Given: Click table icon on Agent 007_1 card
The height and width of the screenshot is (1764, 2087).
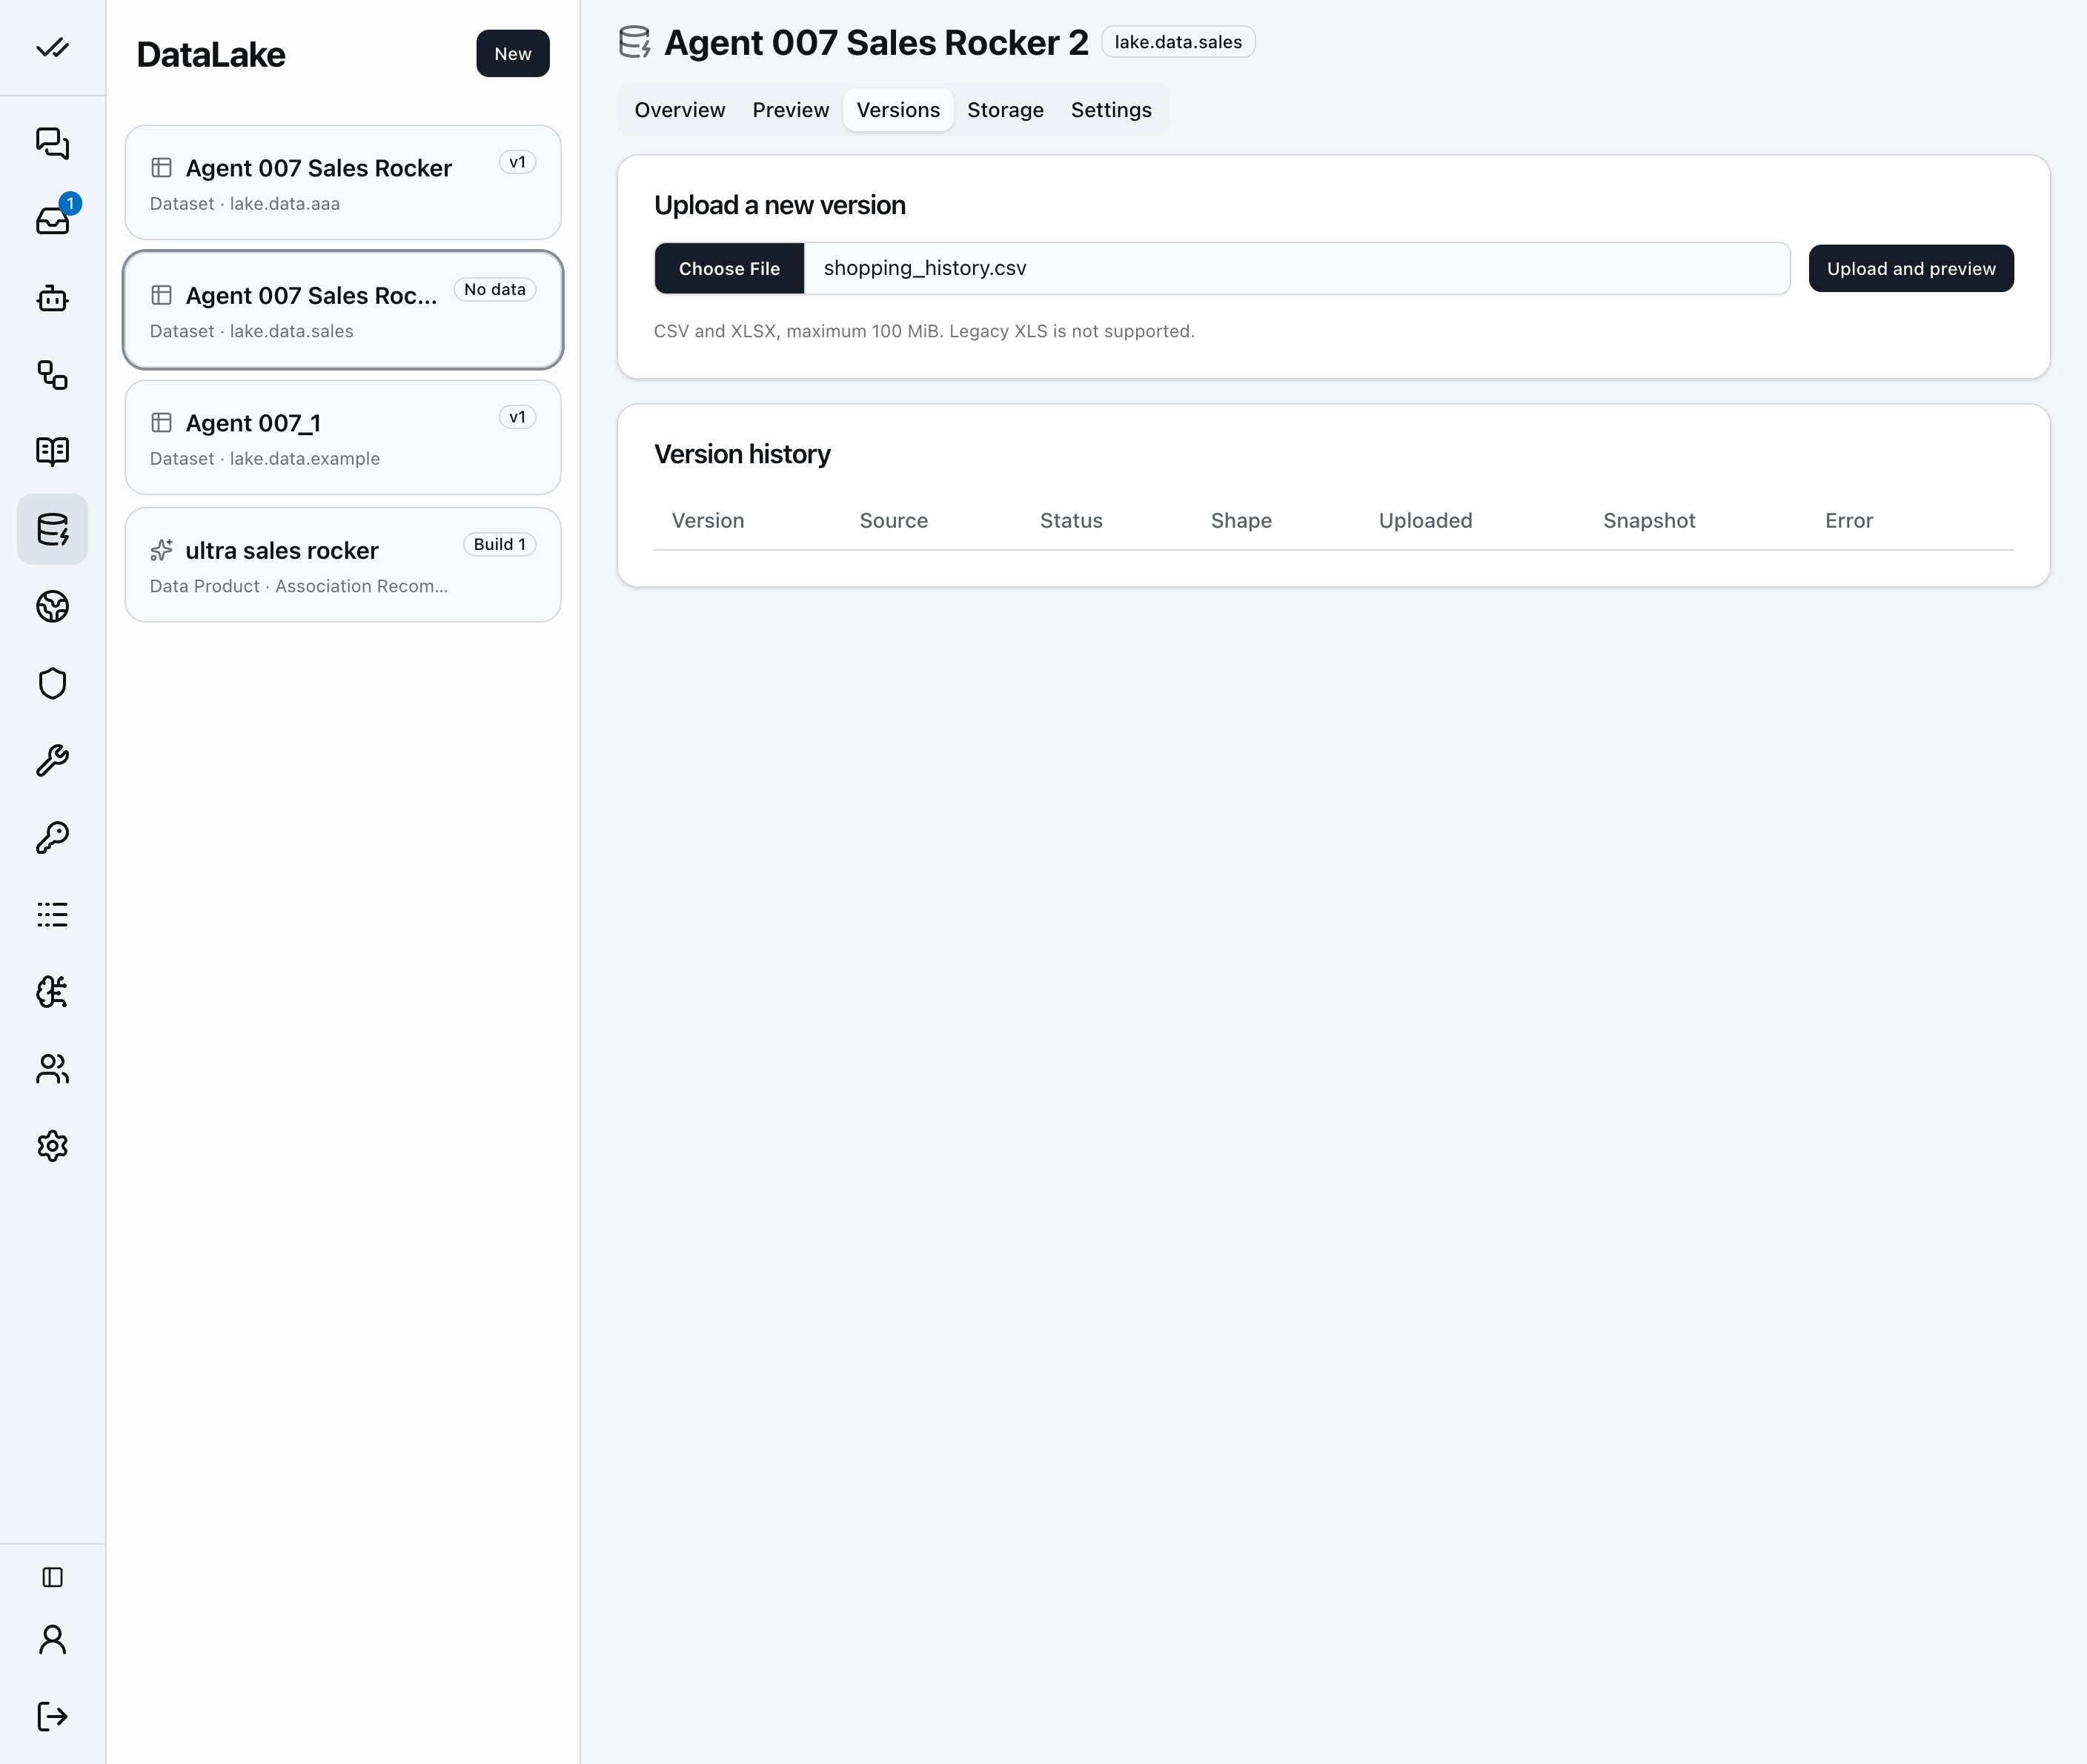Looking at the screenshot, I should point(161,422).
